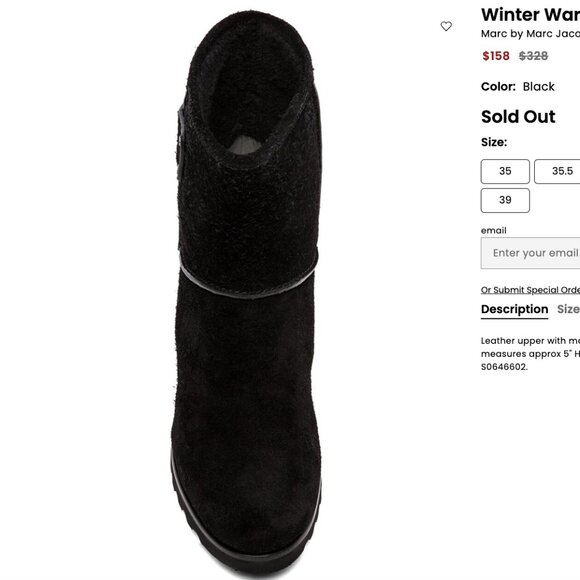This screenshot has height=580, width=580.
Task: Add boot to wishlist with heart icon
Action: (x=446, y=26)
